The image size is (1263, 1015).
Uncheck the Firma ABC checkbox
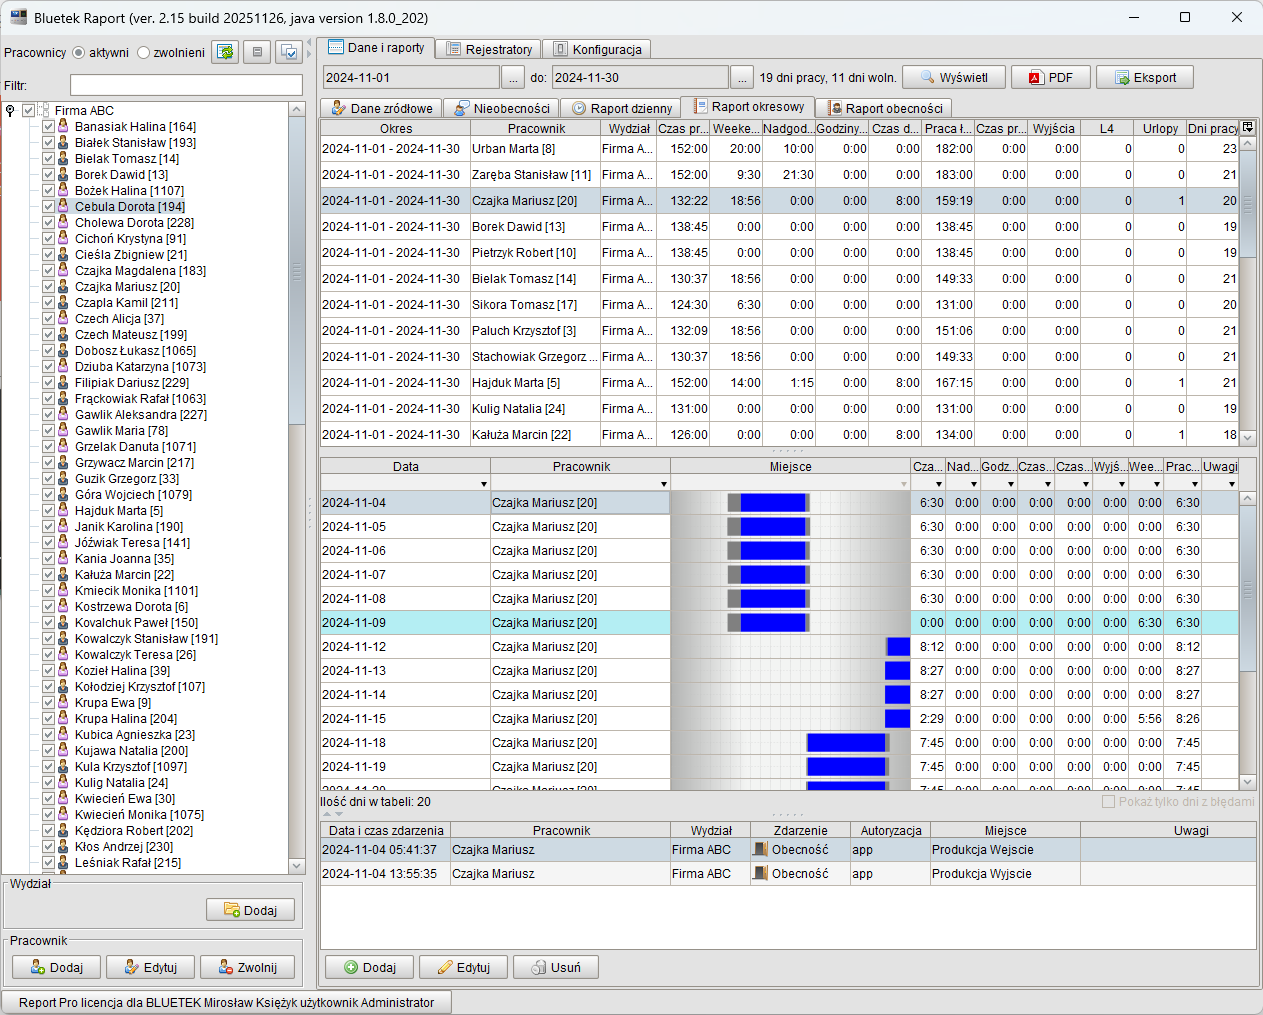pos(29,111)
